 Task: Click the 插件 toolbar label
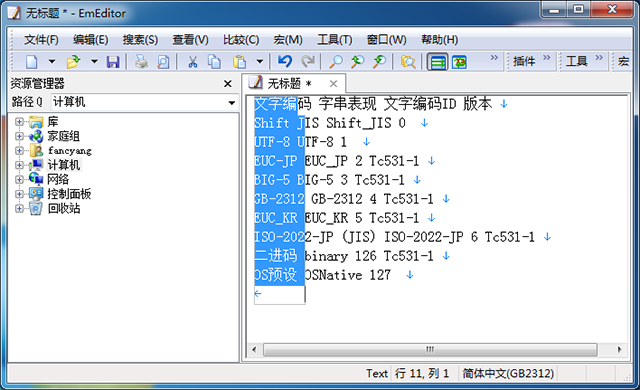pos(524,61)
